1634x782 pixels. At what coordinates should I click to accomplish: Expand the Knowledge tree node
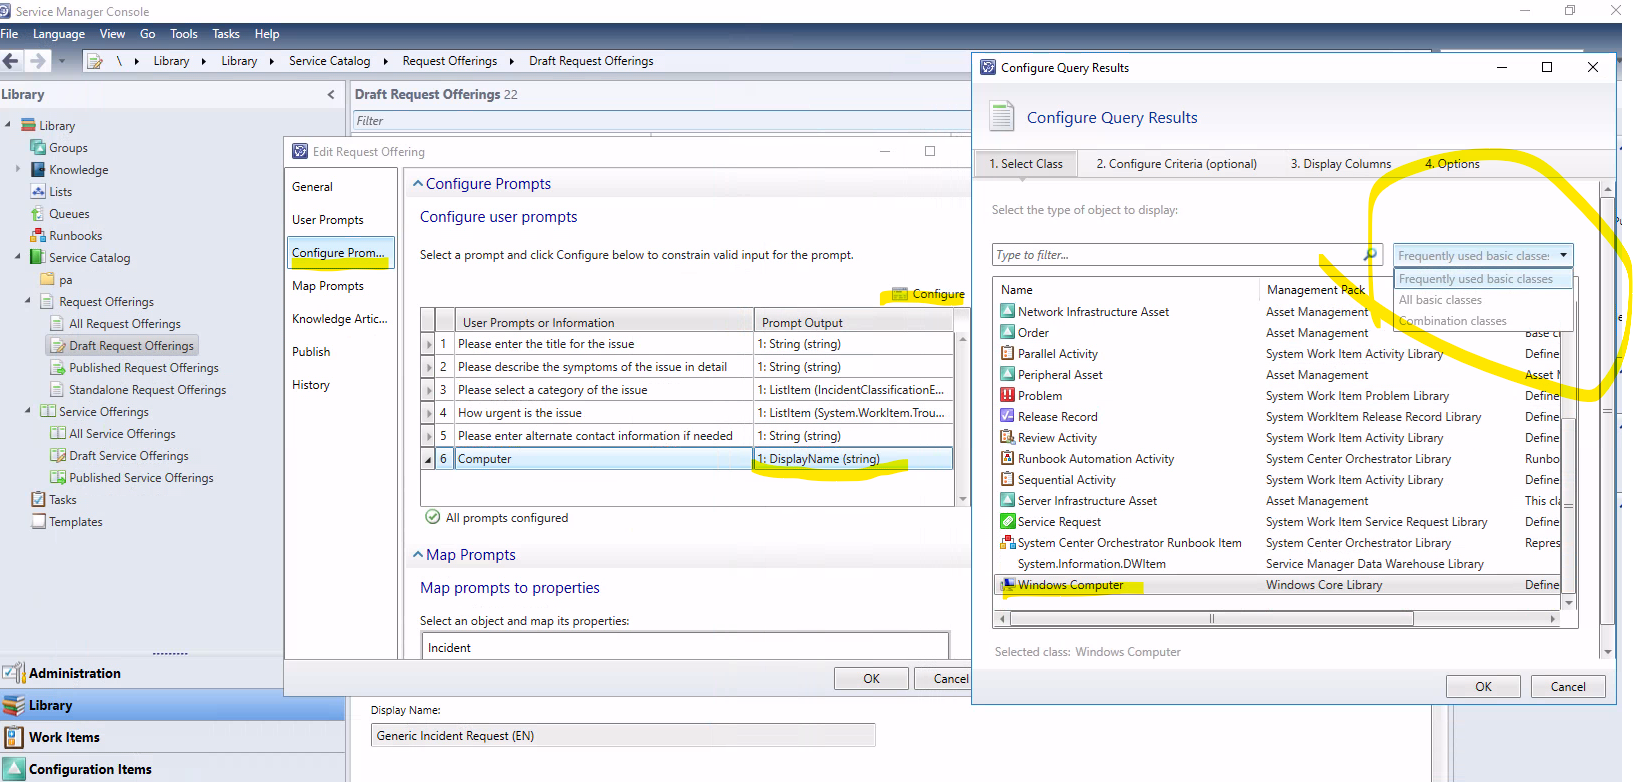click(18, 169)
